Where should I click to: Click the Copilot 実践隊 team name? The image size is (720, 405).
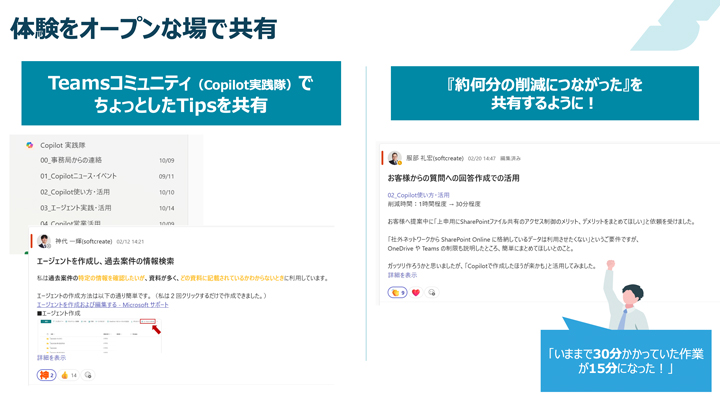coord(63,145)
